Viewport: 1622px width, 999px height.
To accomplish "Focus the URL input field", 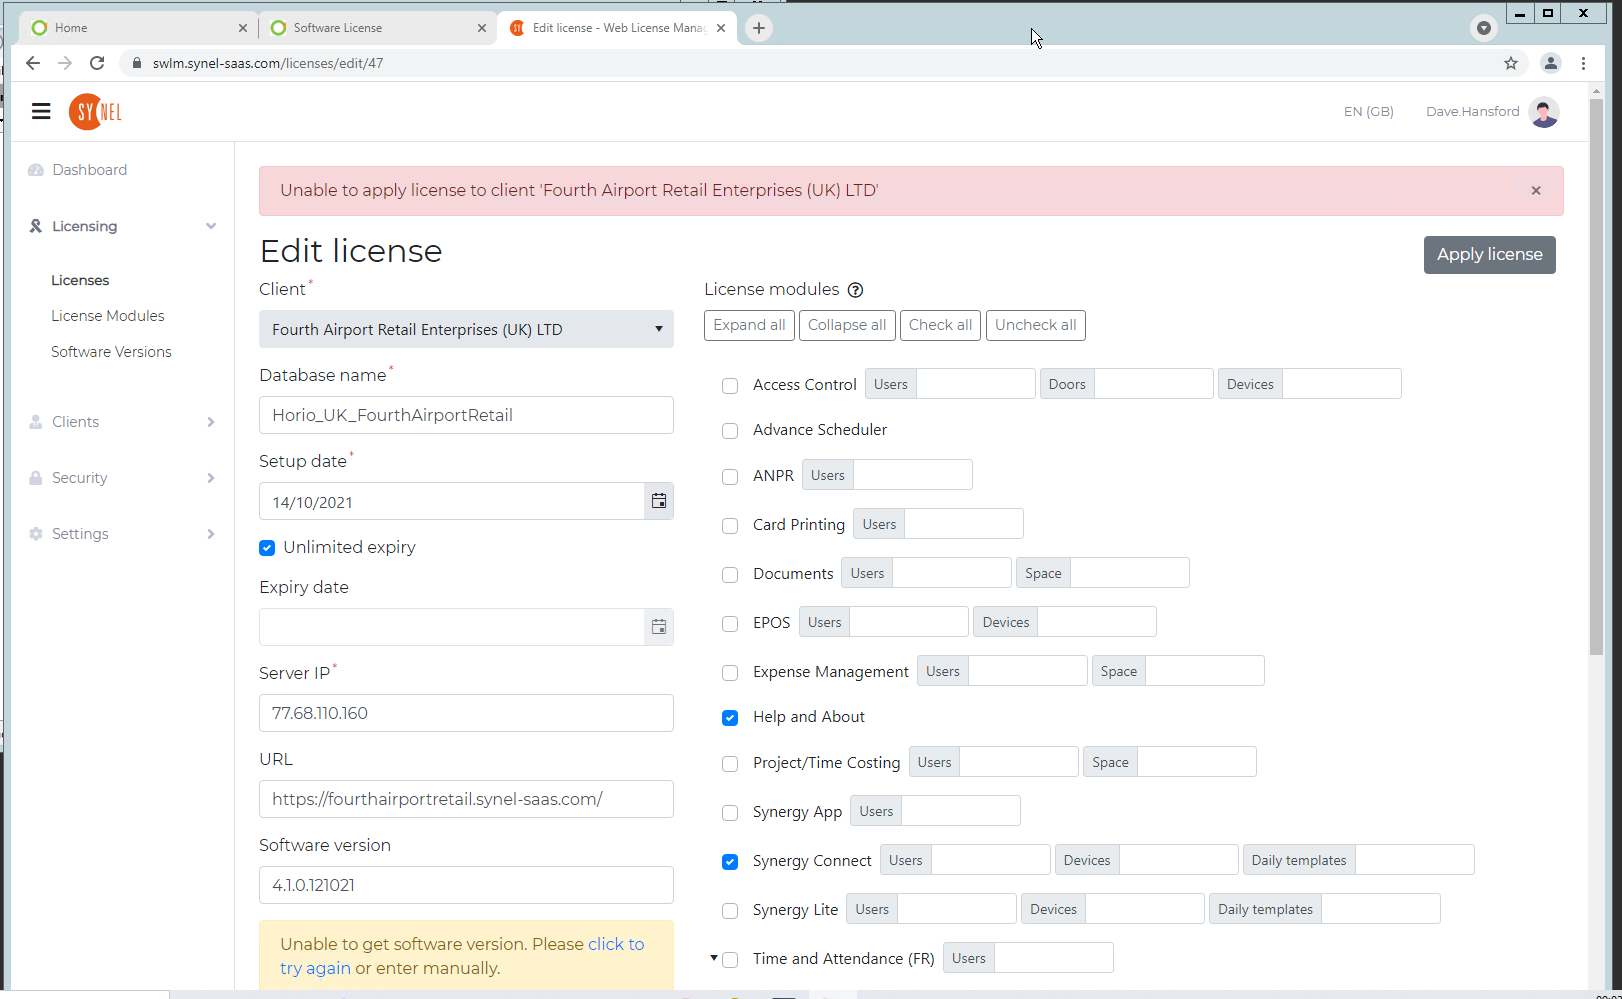I will (466, 799).
